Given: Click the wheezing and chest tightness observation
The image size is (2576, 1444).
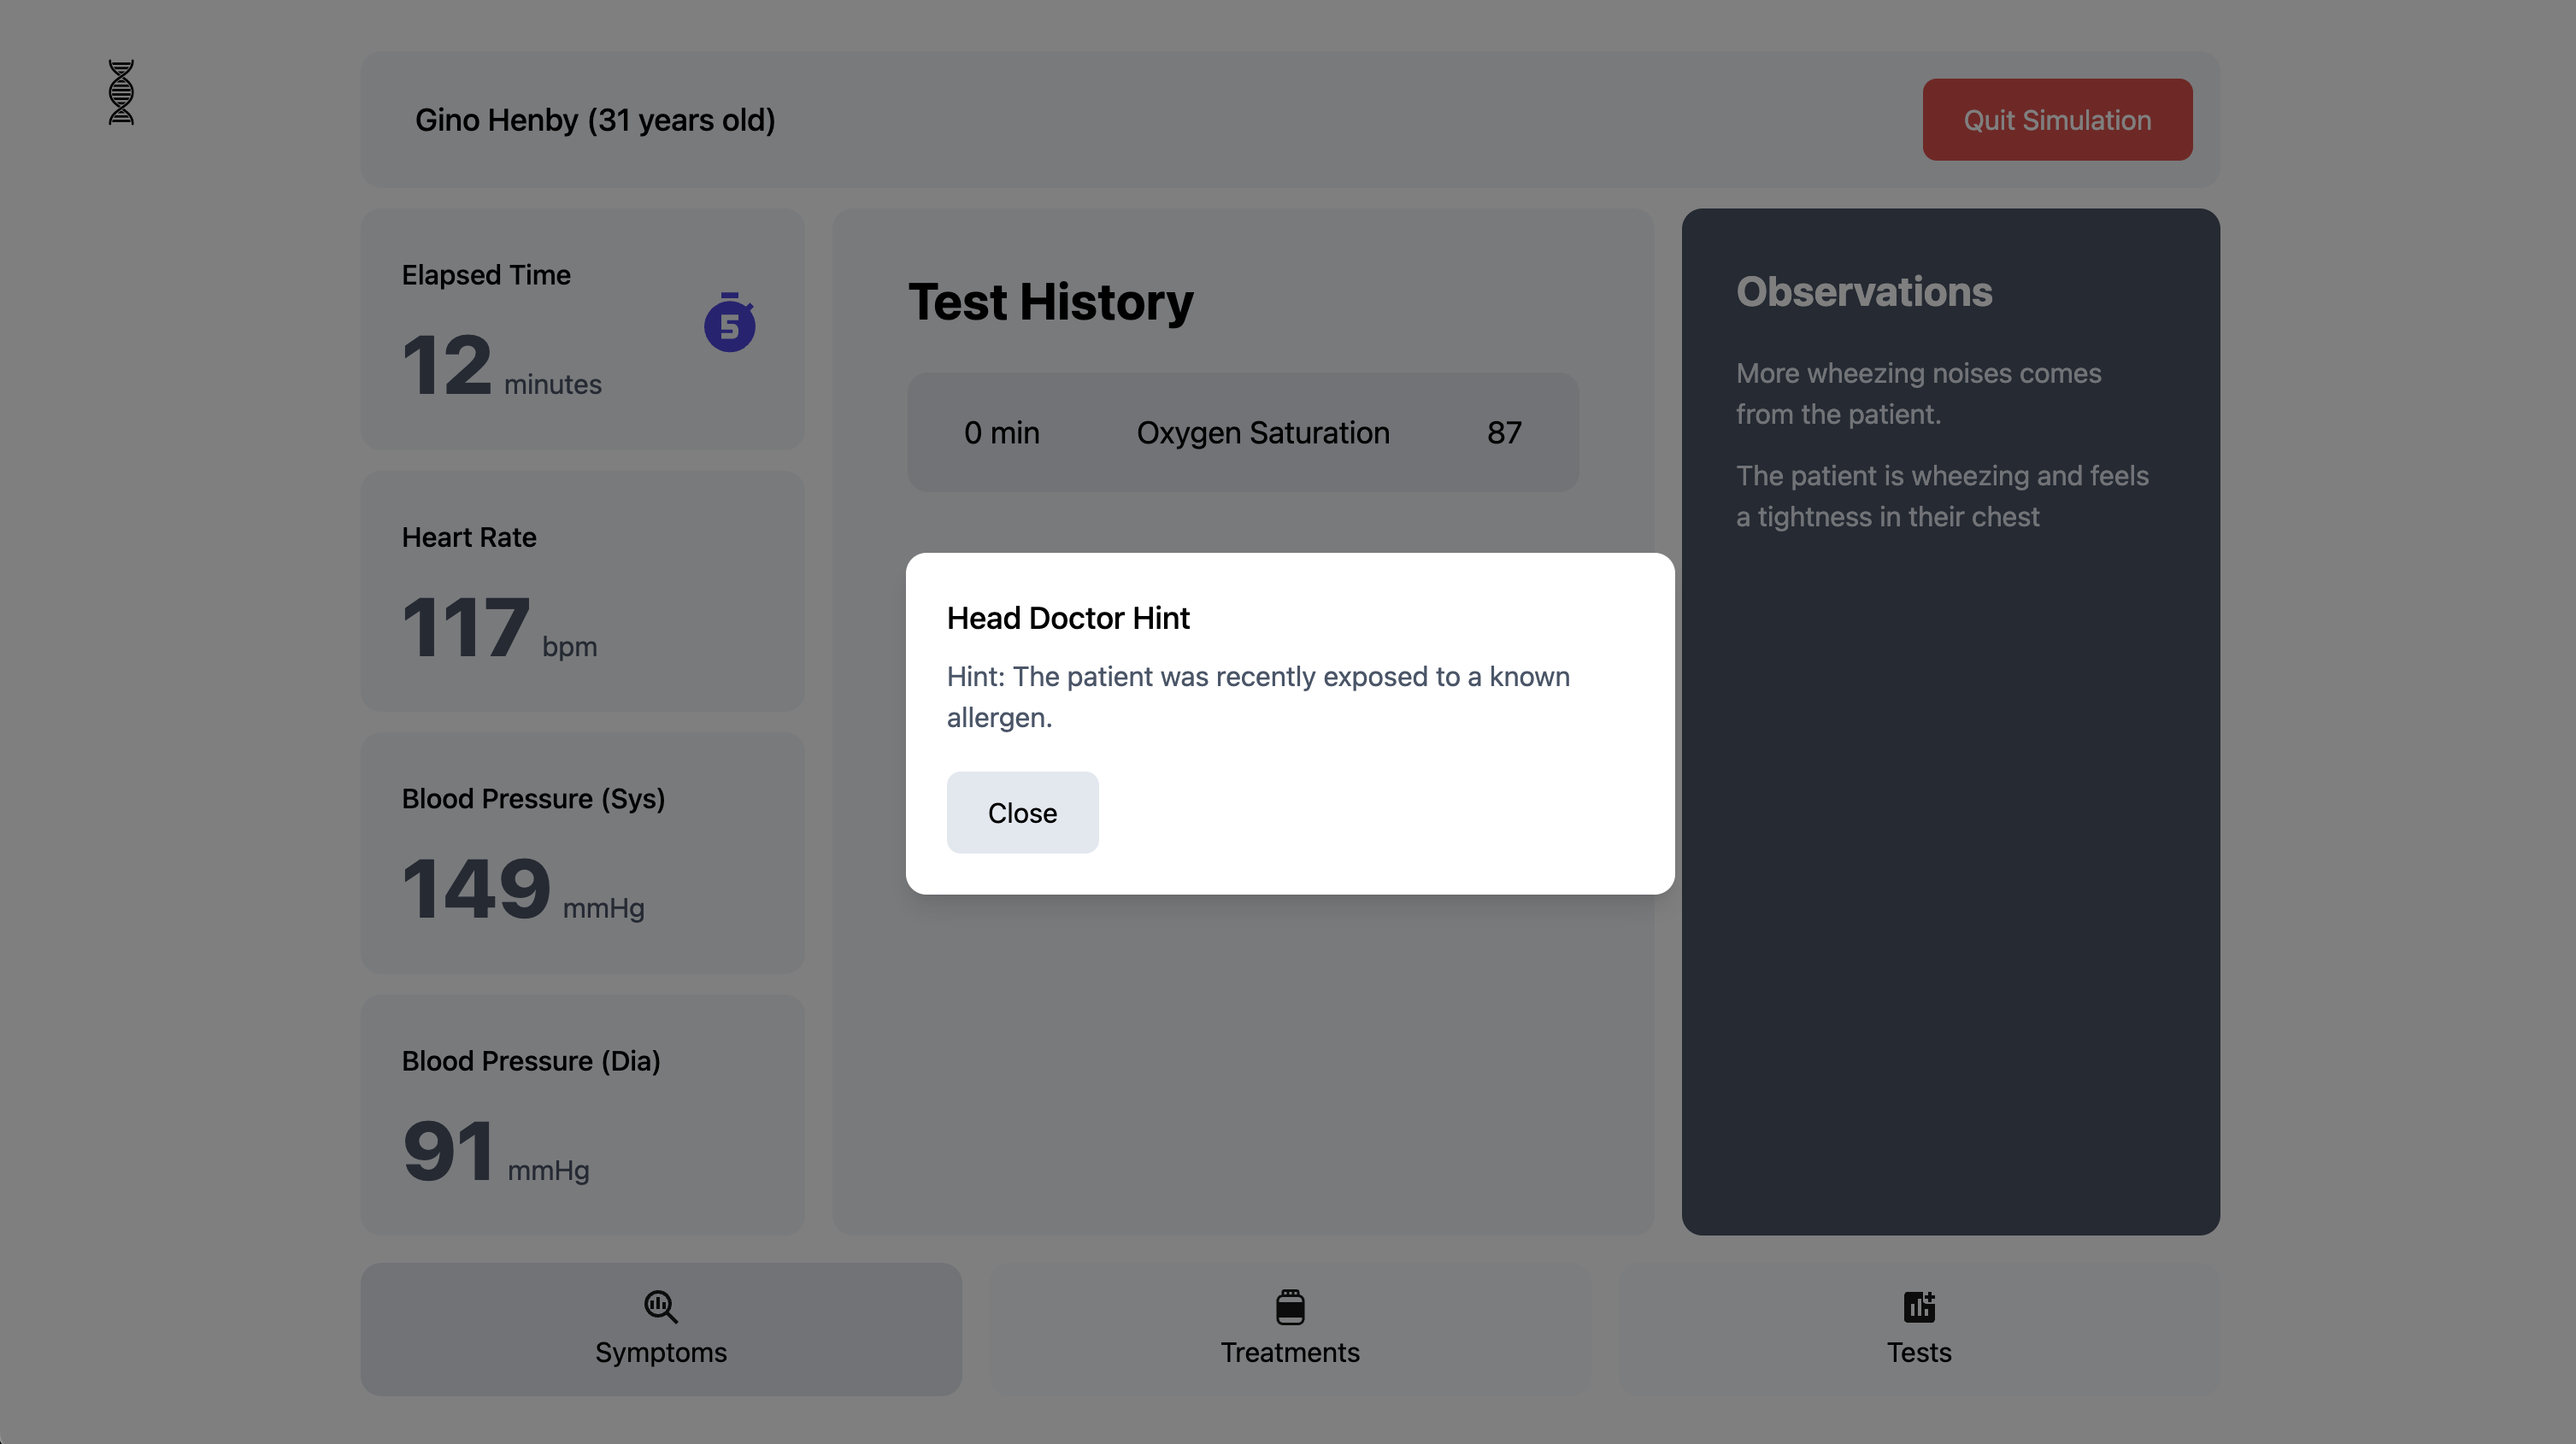Looking at the screenshot, I should click(1941, 496).
